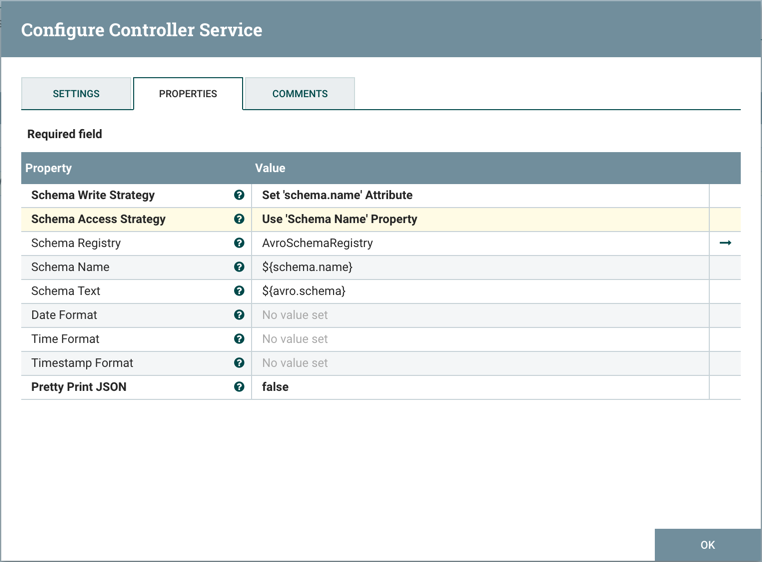Viewport: 762px width, 562px height.
Task: Click help icon next to Time Format
Action: coord(239,339)
